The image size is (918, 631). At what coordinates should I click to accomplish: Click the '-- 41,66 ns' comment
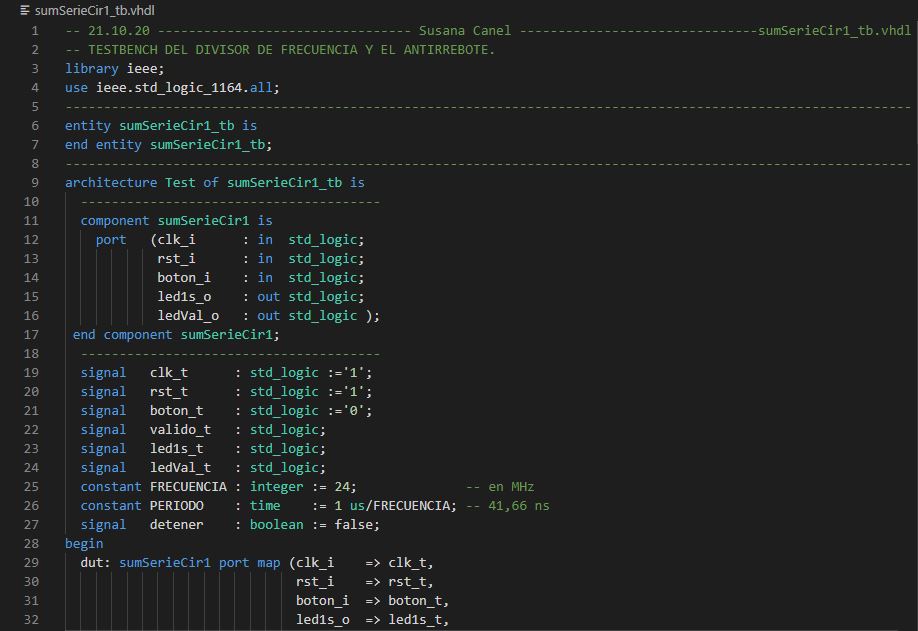pos(507,506)
